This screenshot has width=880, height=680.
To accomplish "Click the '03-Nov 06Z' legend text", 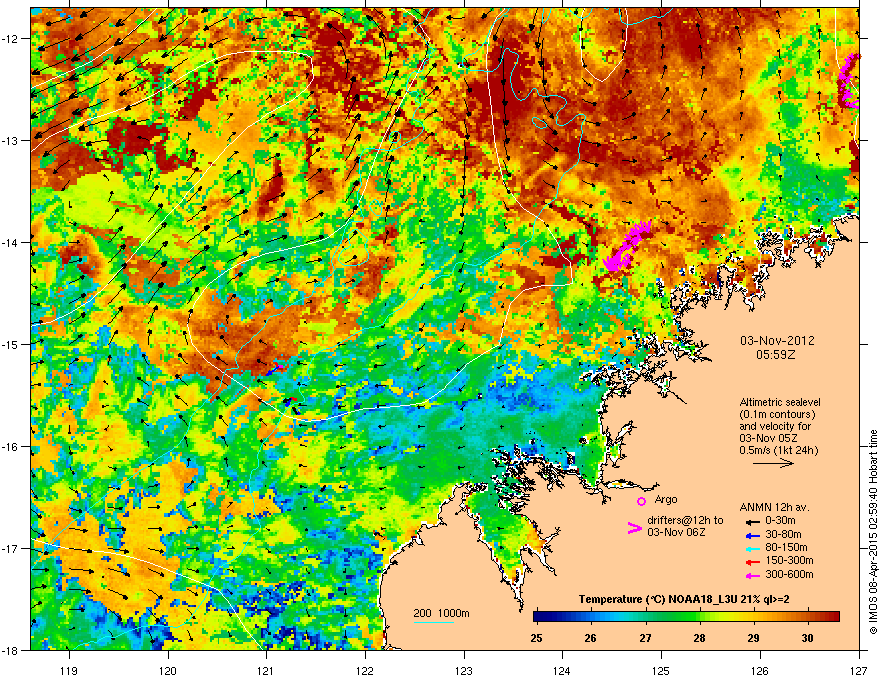I will coord(676,532).
